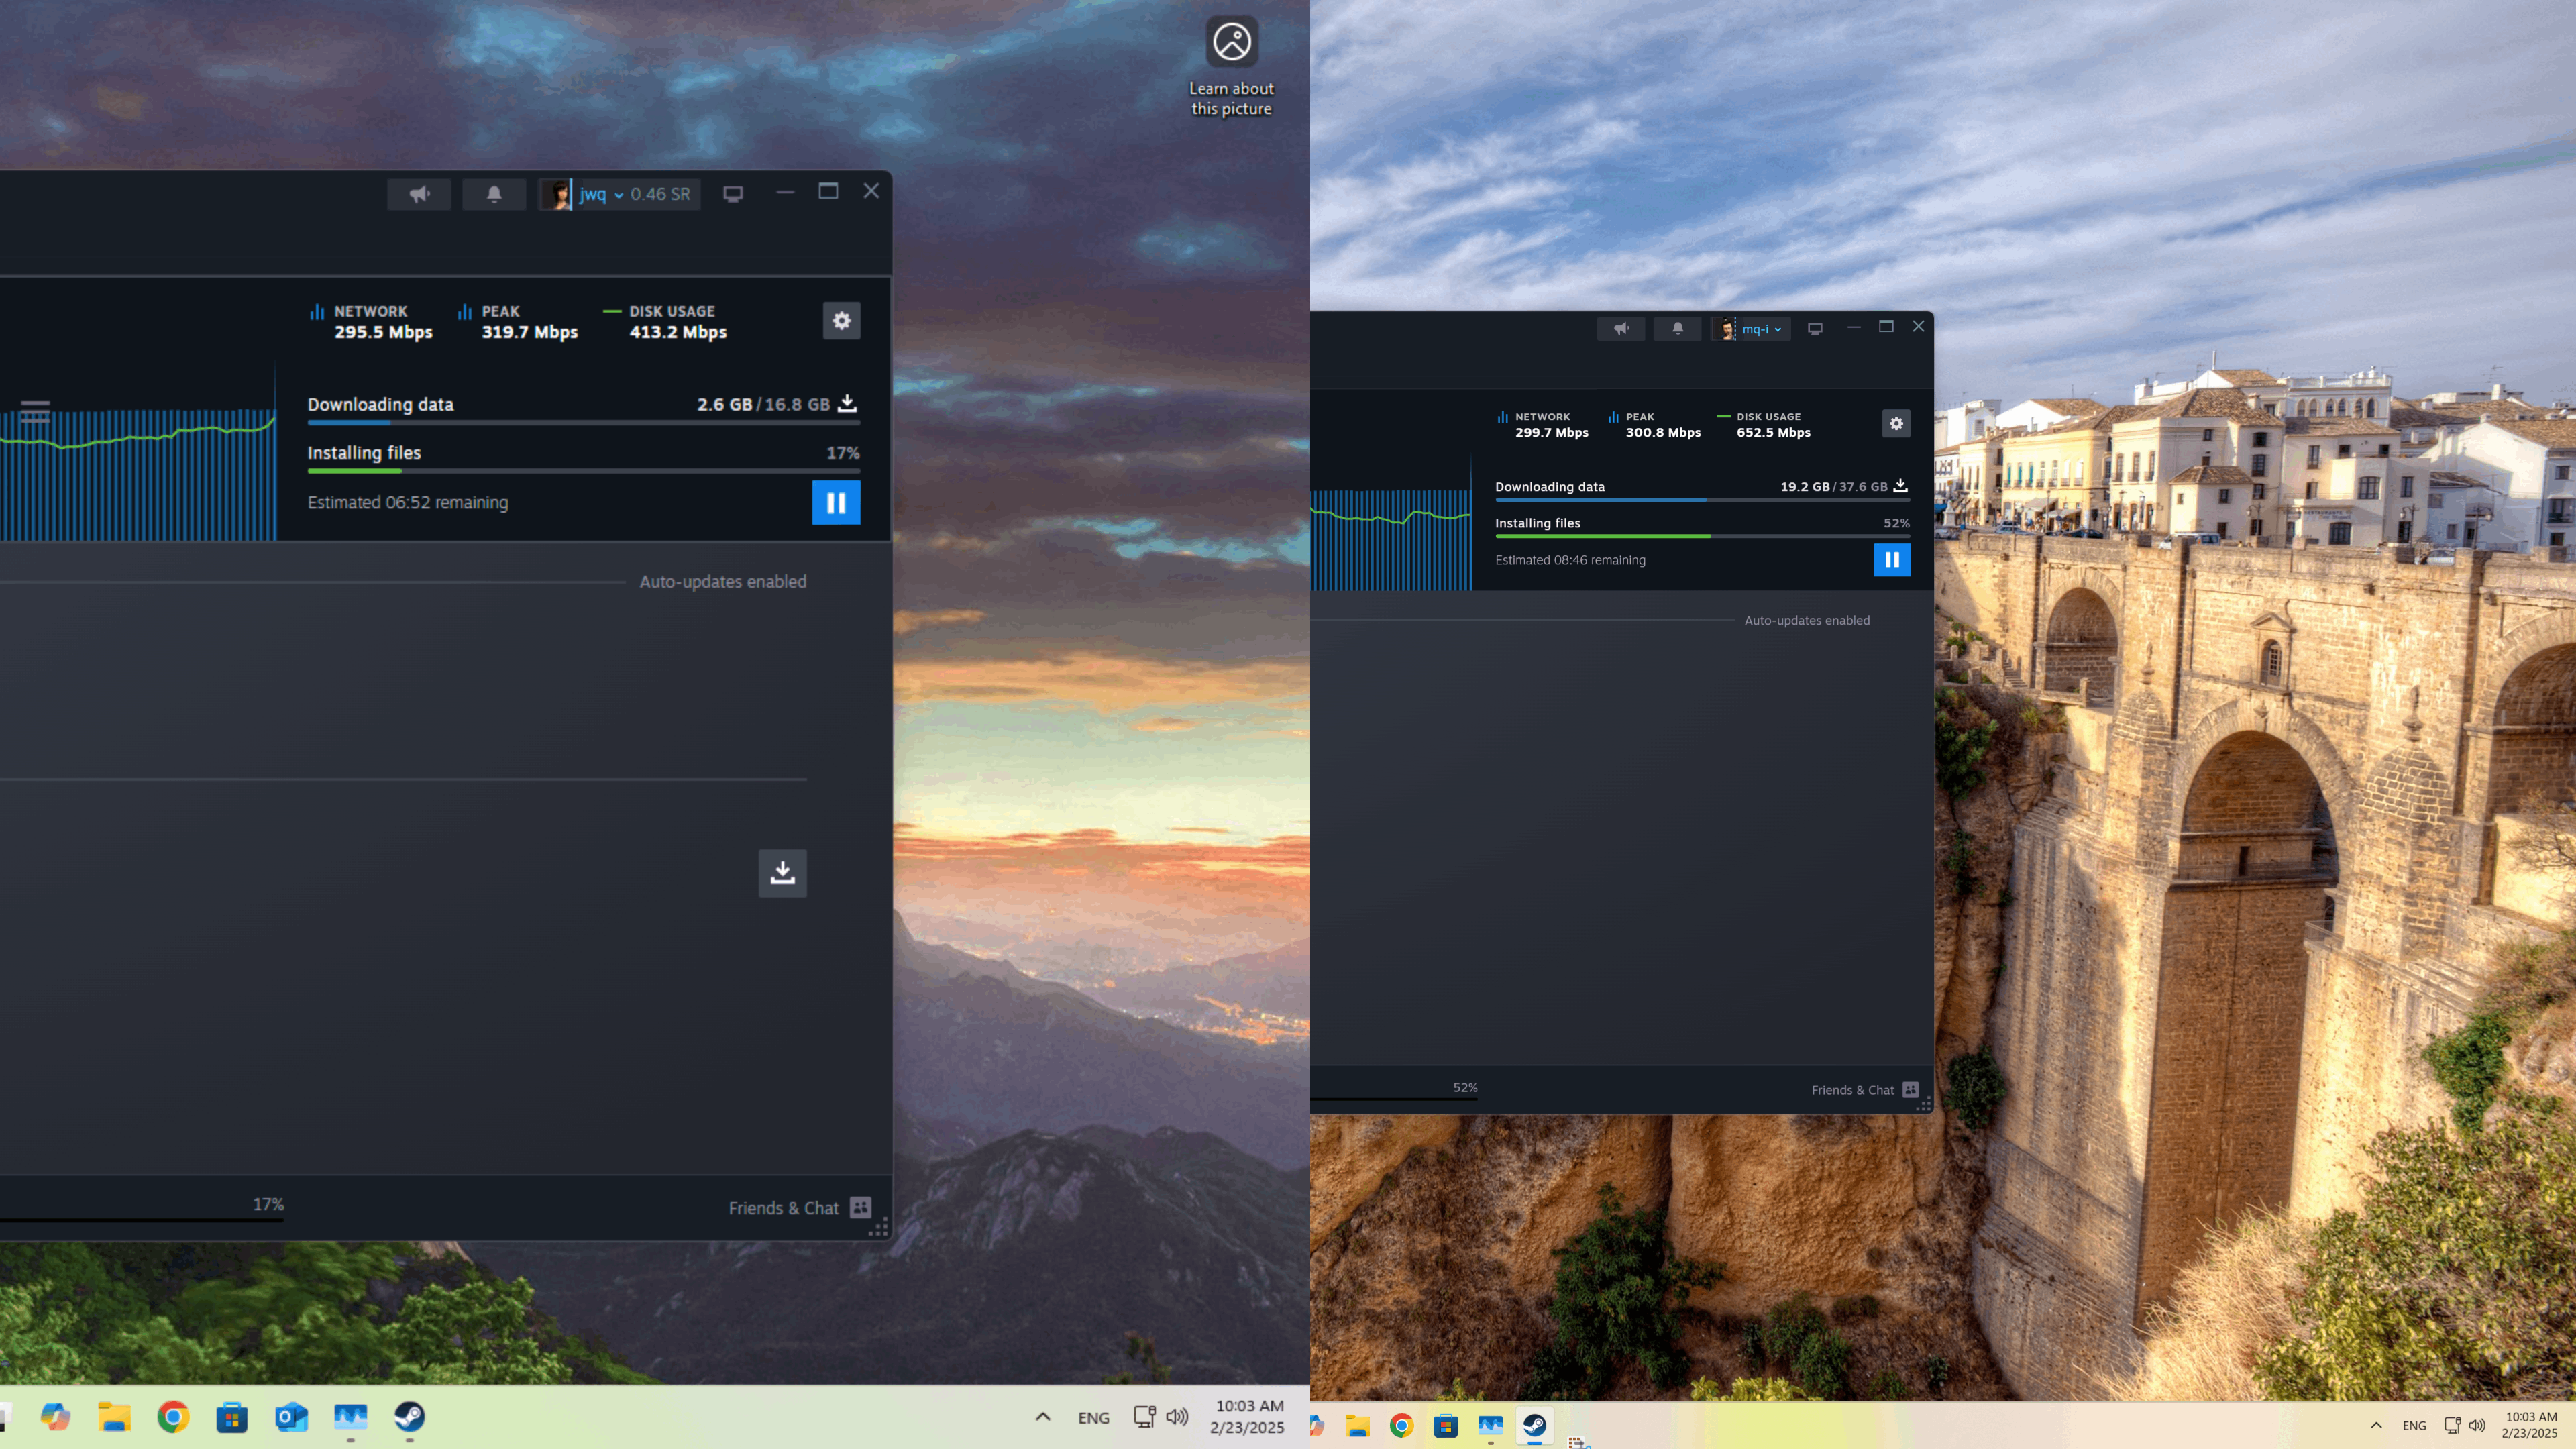The image size is (2576, 1449).
Task: Click the 300.8 Mbps peak value
Action: click(x=1663, y=432)
